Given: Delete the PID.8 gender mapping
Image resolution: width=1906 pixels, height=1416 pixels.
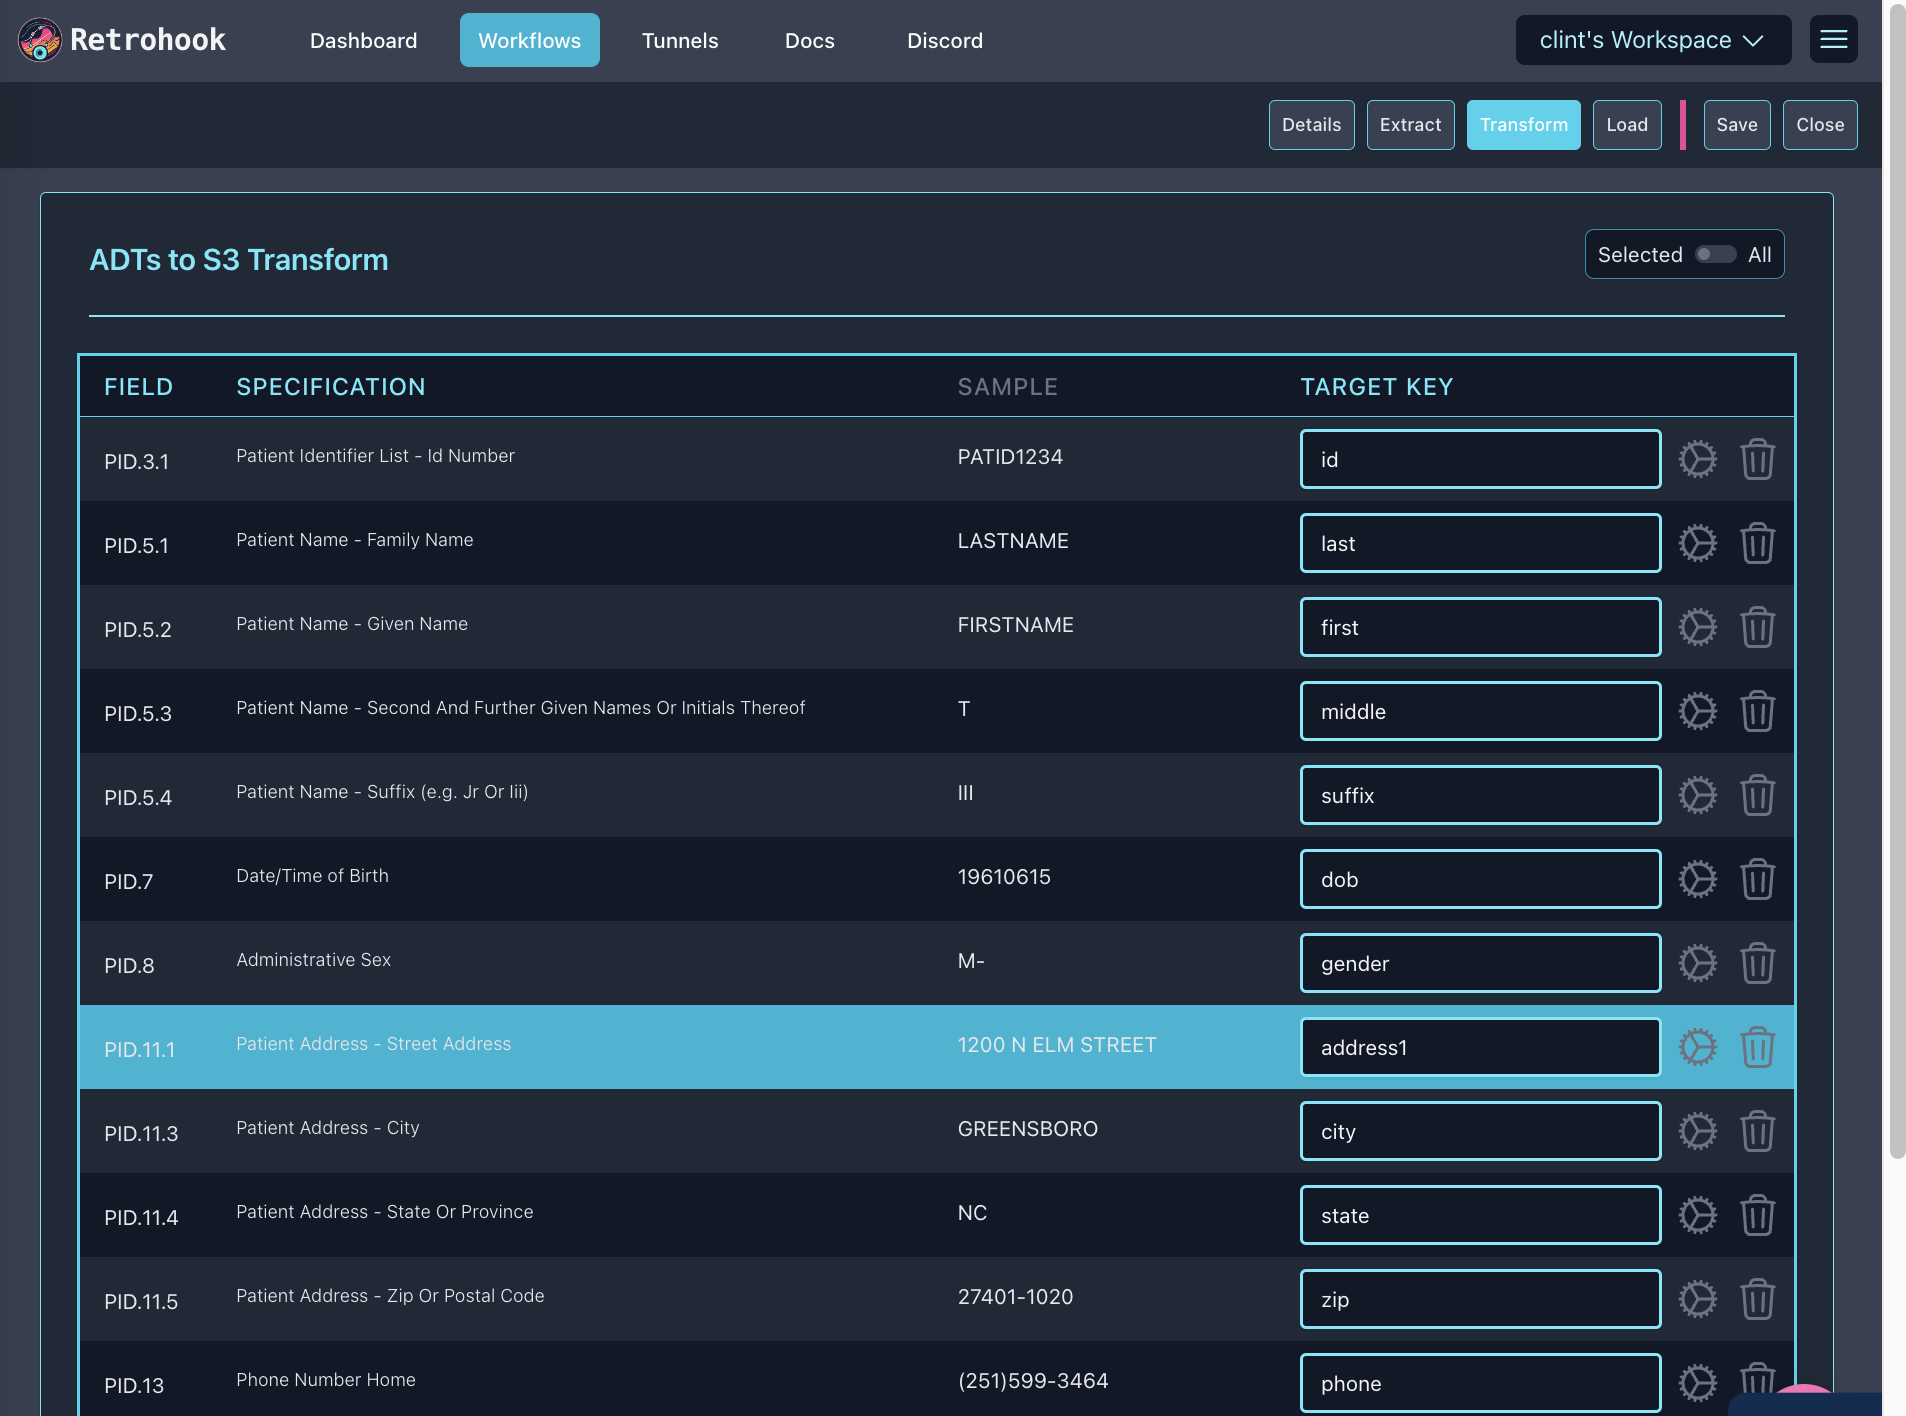Looking at the screenshot, I should coord(1757,963).
